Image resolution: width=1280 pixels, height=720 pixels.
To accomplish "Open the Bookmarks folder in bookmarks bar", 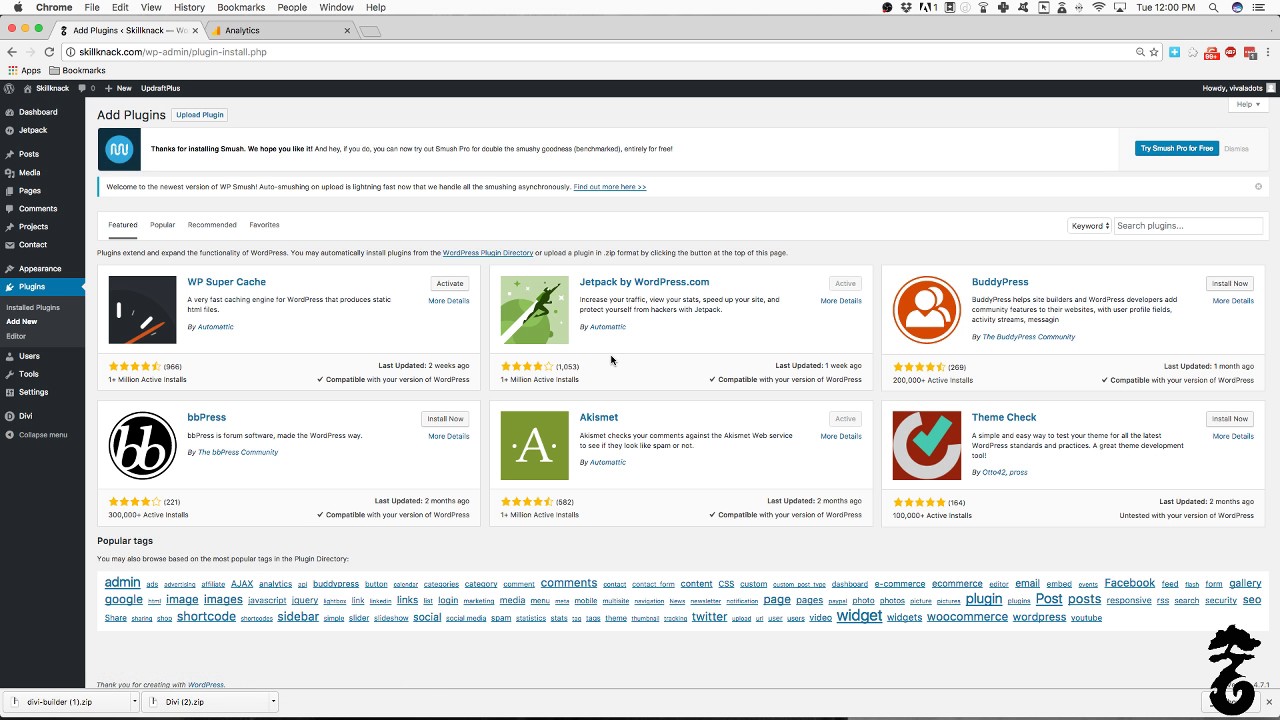I will click(x=77, y=70).
